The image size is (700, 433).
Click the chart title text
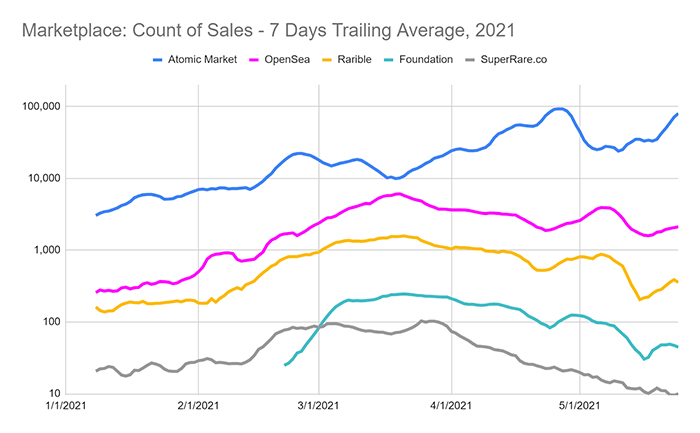coord(268,30)
